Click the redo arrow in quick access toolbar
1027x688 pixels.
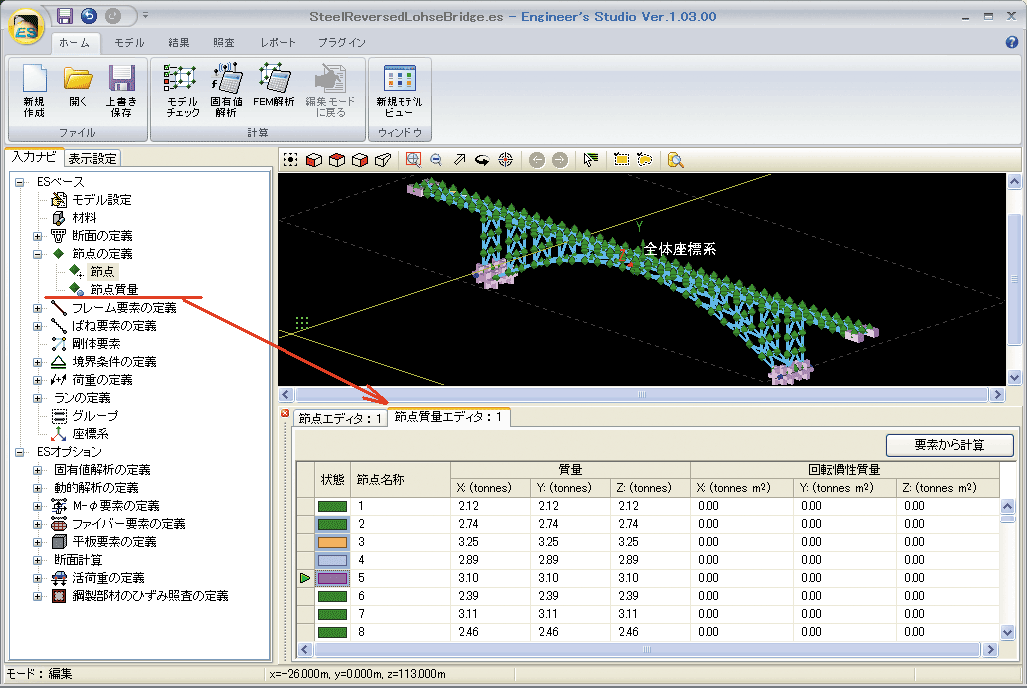(x=113, y=16)
